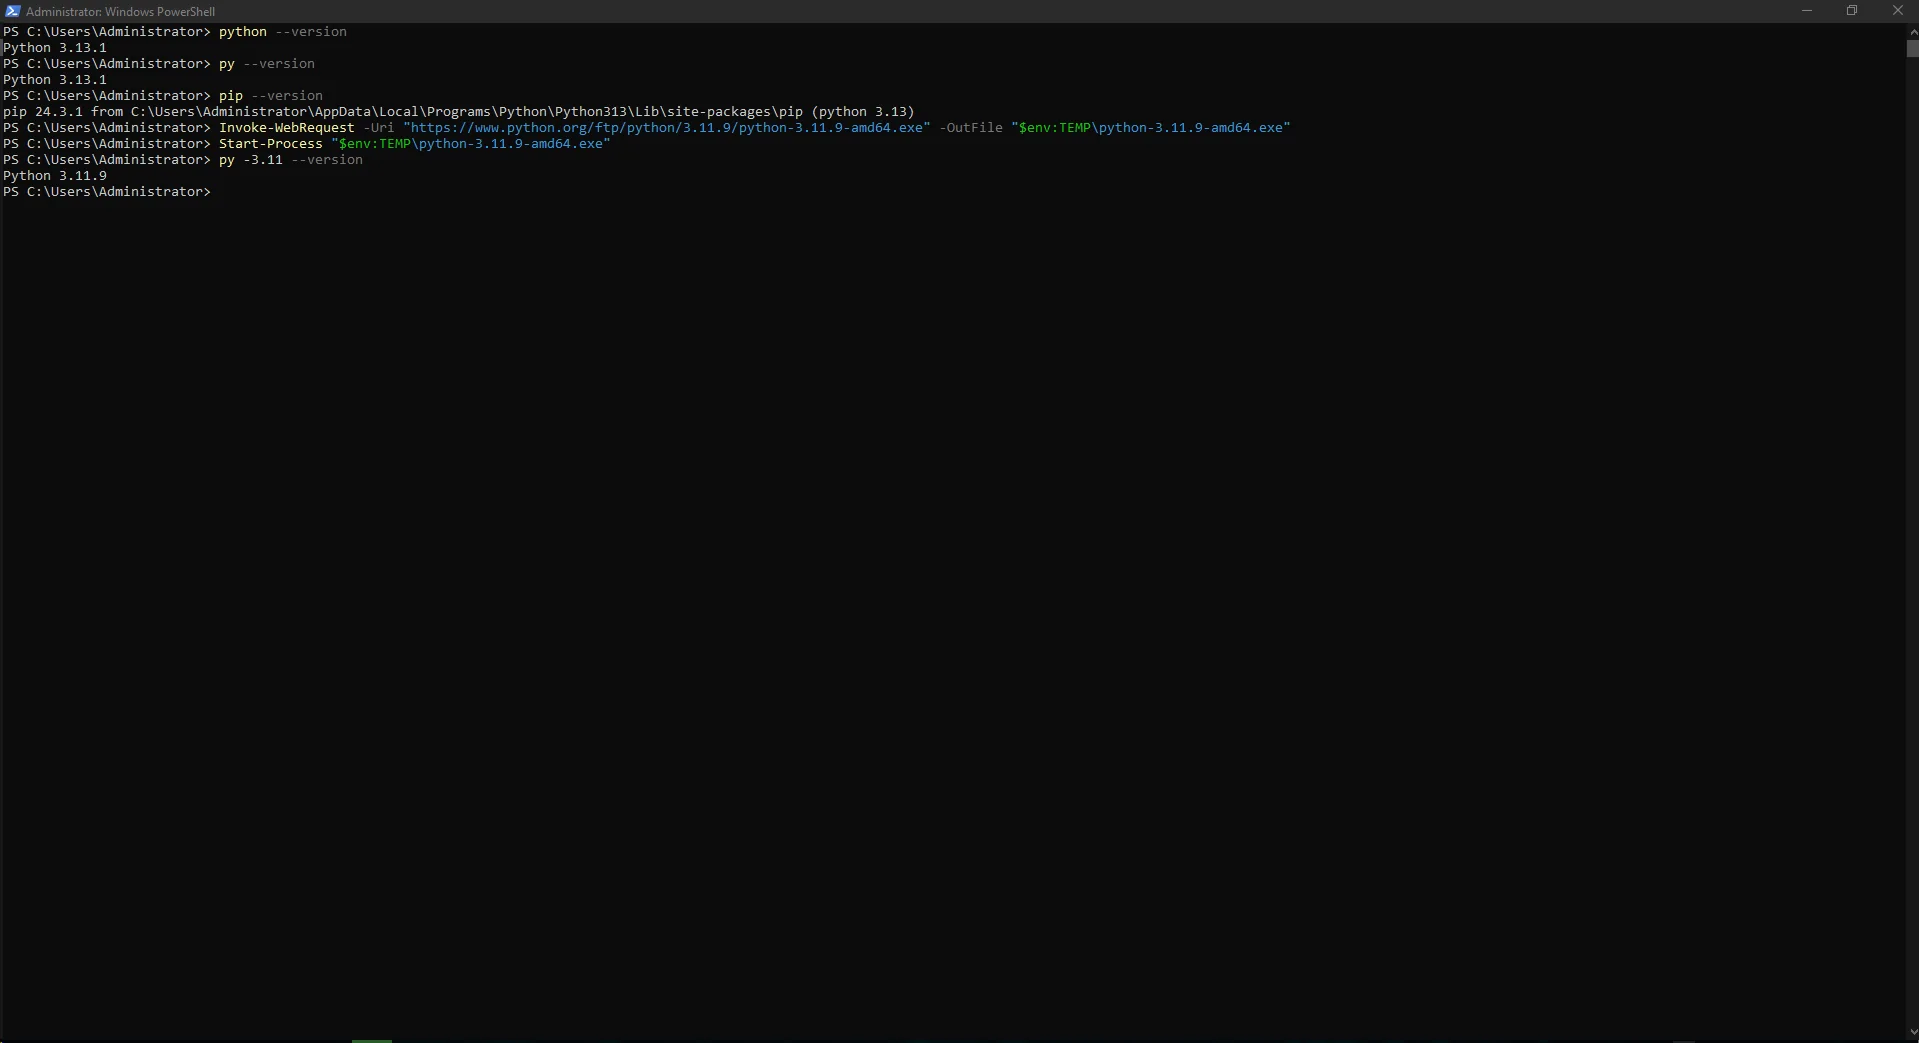Click the 'Start-Process' command word
1919x1043 pixels.
click(x=271, y=144)
